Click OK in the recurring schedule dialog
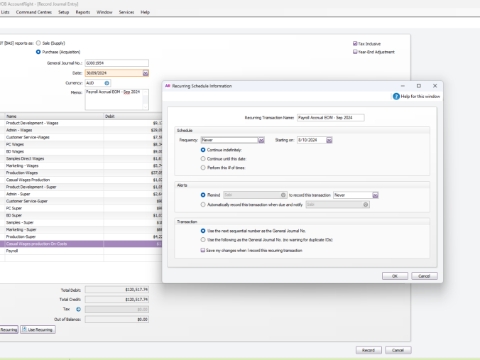Image resolution: width=480 pixels, height=360 pixels. click(395, 276)
